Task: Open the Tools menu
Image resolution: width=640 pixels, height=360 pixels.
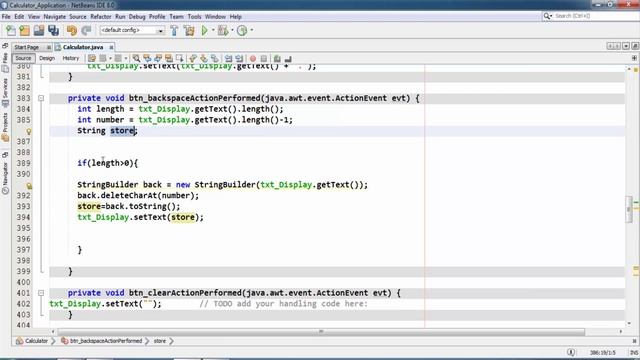Action: pos(194,17)
